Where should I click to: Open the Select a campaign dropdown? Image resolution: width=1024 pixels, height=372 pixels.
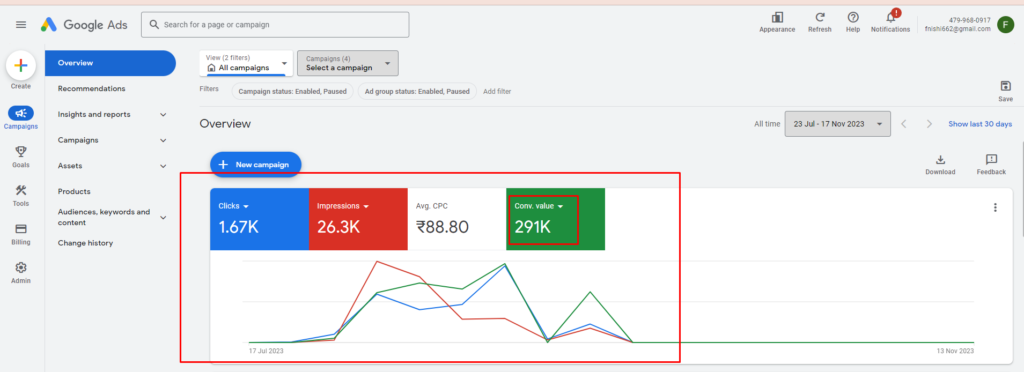pyautogui.click(x=347, y=63)
